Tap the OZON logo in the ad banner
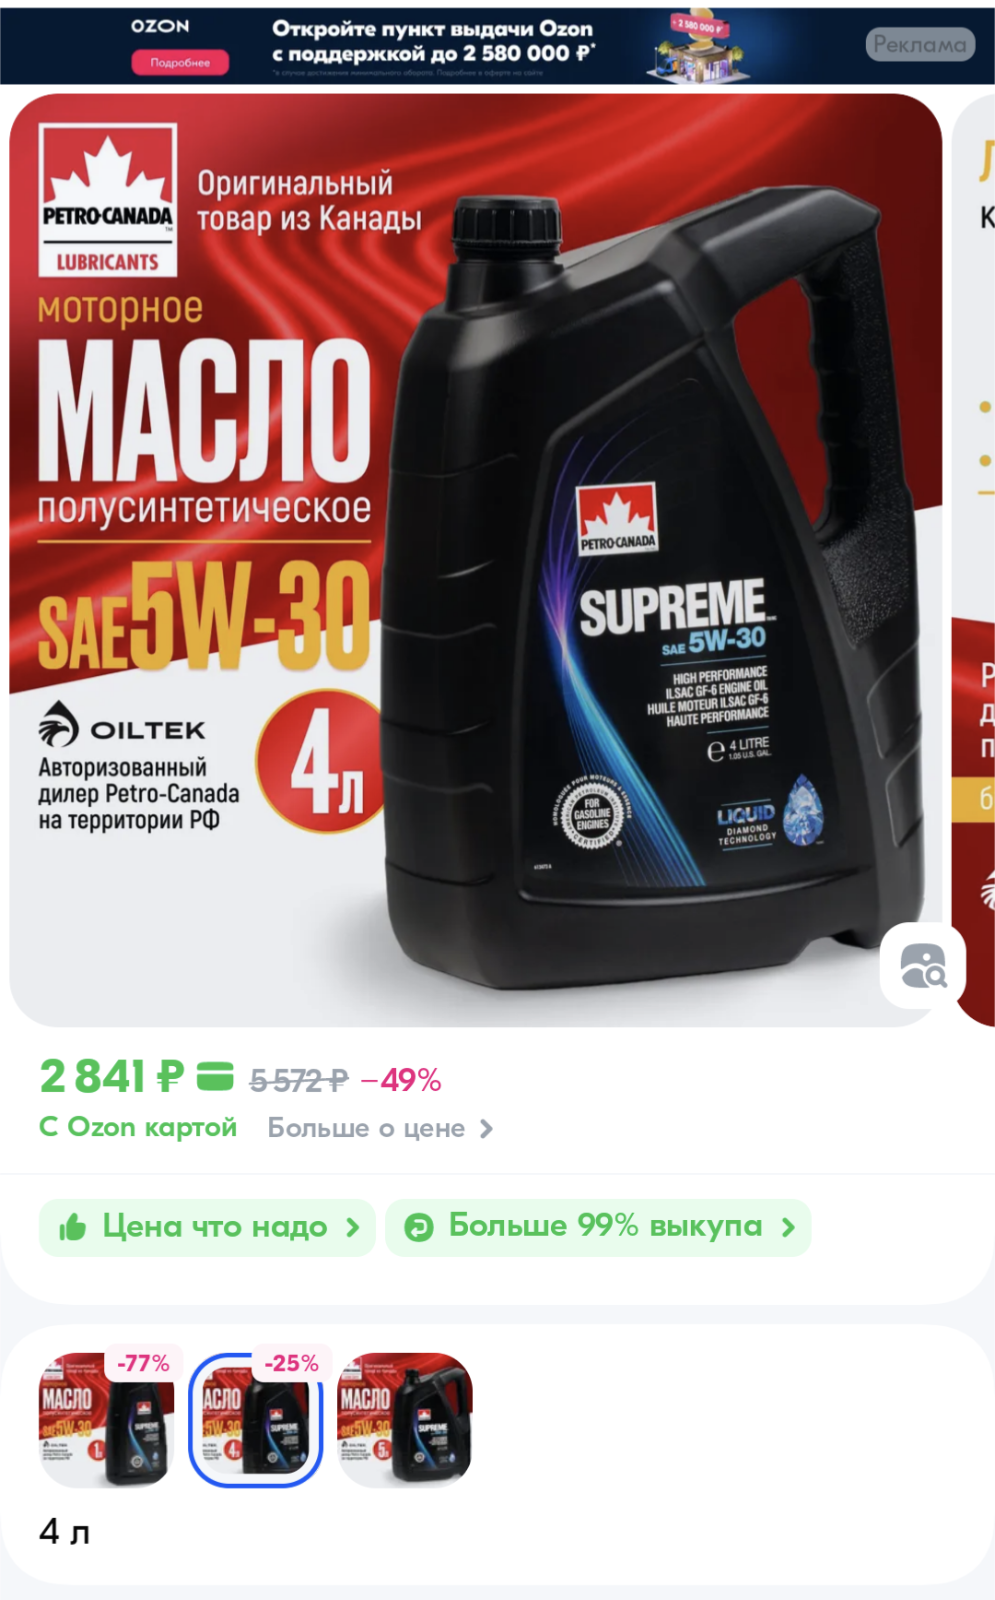The image size is (995, 1600). pos(160,26)
